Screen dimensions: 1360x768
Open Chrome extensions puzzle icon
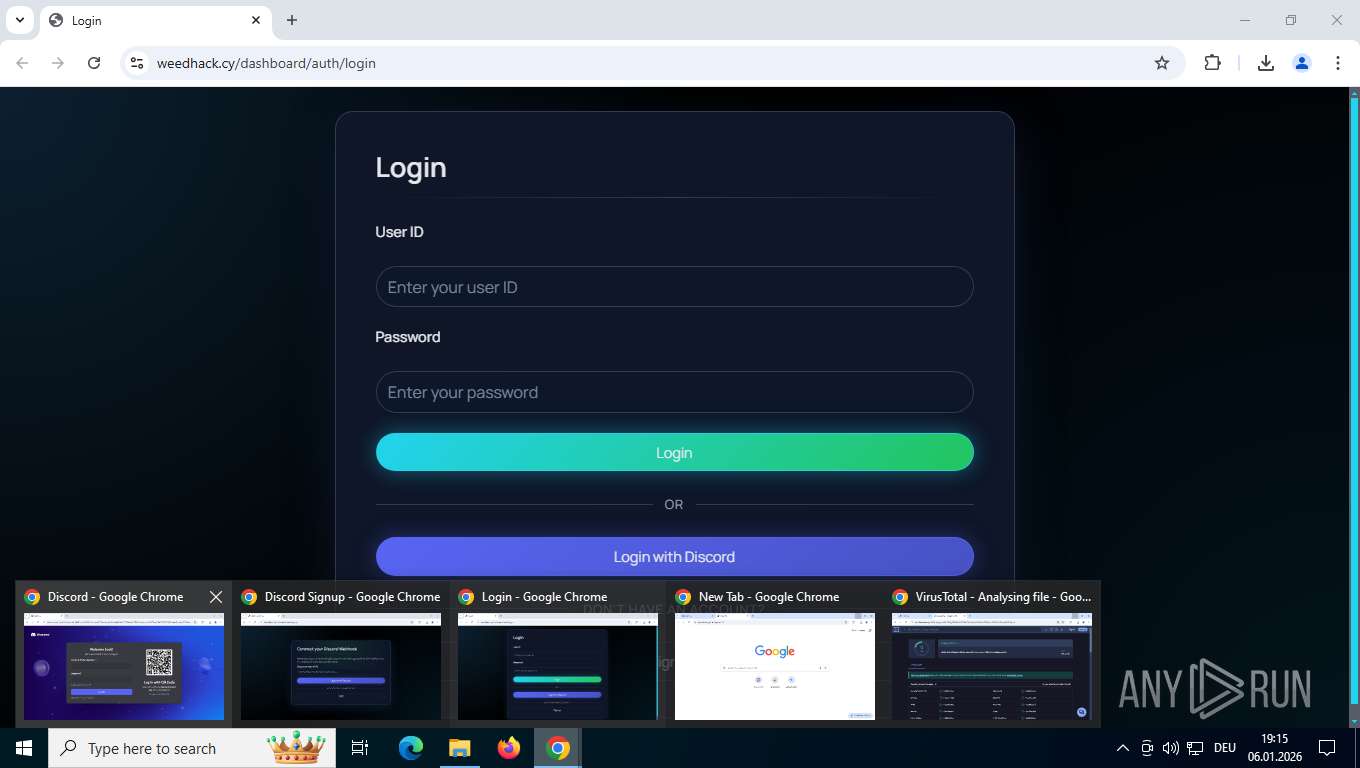(1212, 63)
